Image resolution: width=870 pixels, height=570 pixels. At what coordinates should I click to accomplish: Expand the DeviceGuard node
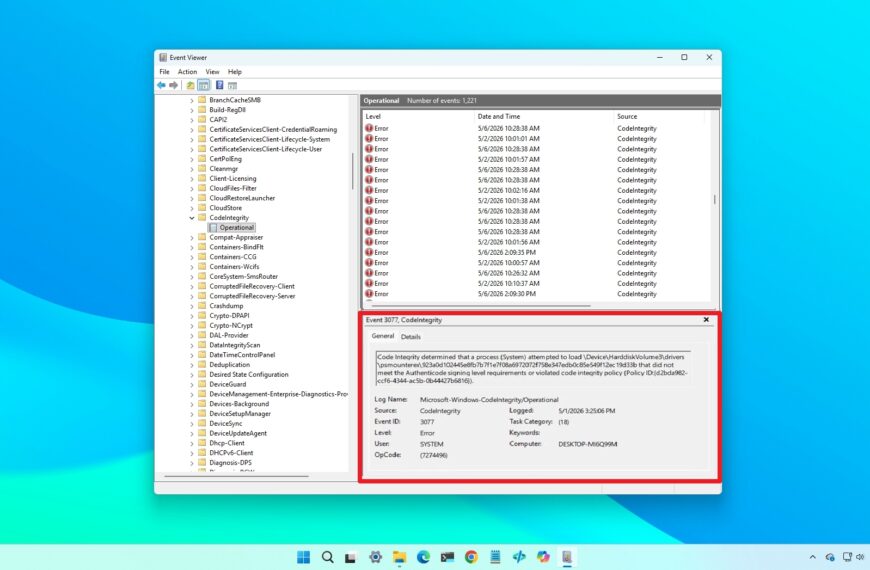(x=192, y=385)
